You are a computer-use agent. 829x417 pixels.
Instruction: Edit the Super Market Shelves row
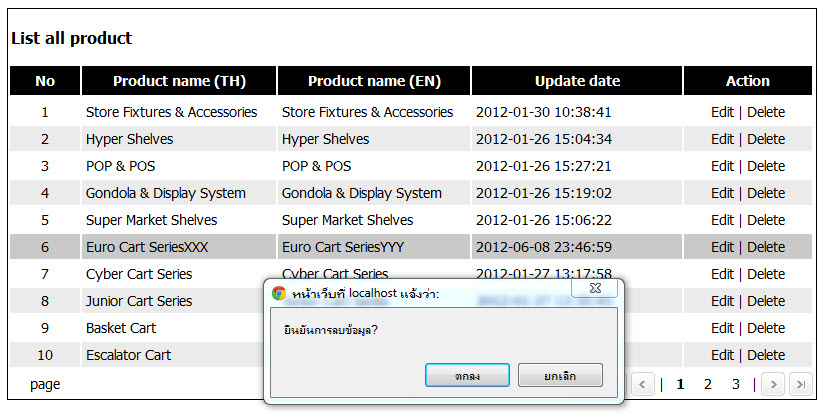[722, 220]
